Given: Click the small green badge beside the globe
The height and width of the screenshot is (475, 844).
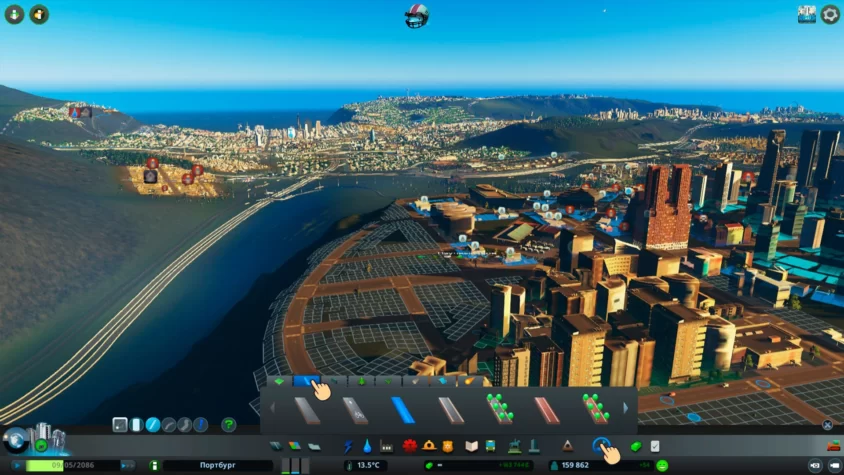Looking at the screenshot, I should tap(41, 446).
